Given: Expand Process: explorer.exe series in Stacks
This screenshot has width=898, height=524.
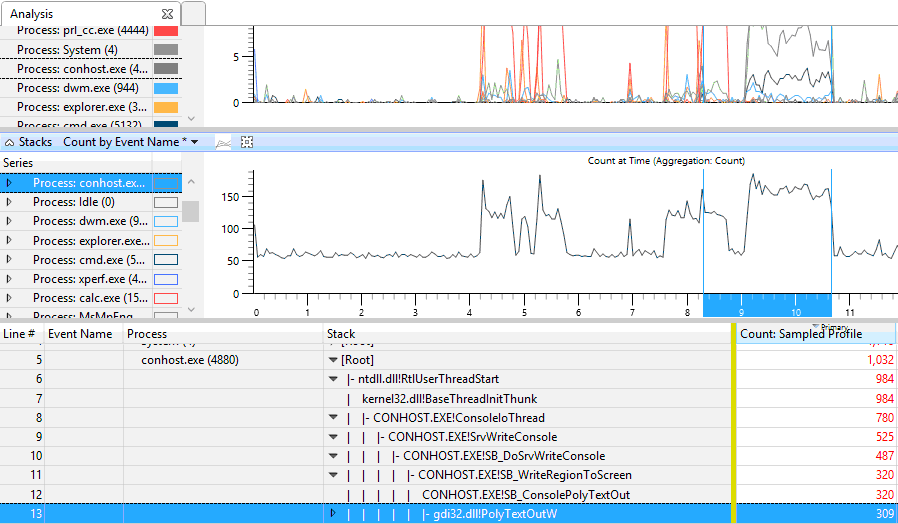Looking at the screenshot, I should (9, 240).
